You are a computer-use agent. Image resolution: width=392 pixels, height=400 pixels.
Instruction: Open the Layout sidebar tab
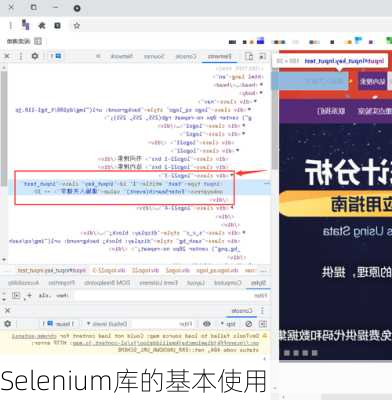pyautogui.click(x=195, y=283)
